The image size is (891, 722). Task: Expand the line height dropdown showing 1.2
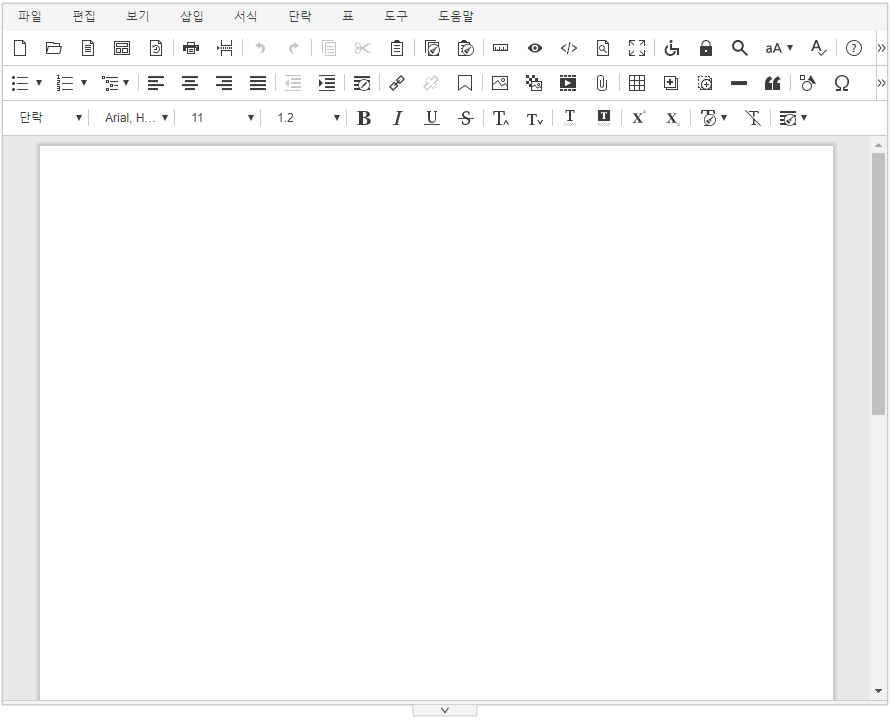(308, 118)
